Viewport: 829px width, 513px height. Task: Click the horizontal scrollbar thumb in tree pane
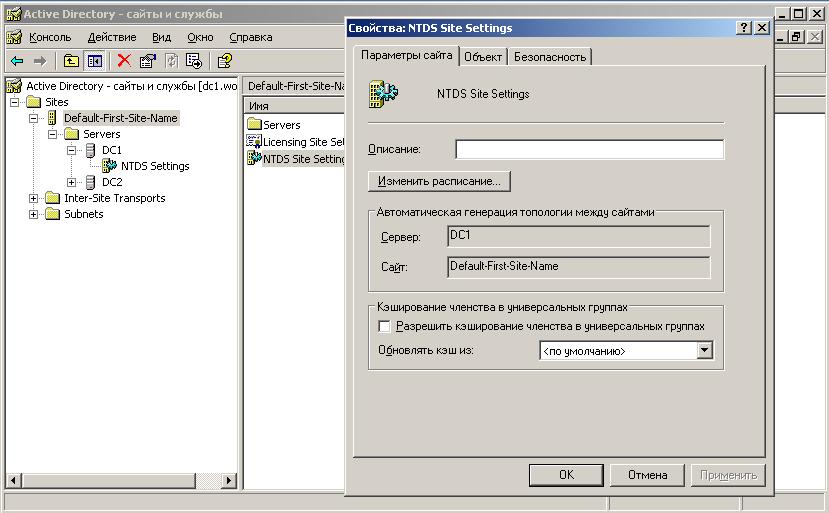point(108,480)
